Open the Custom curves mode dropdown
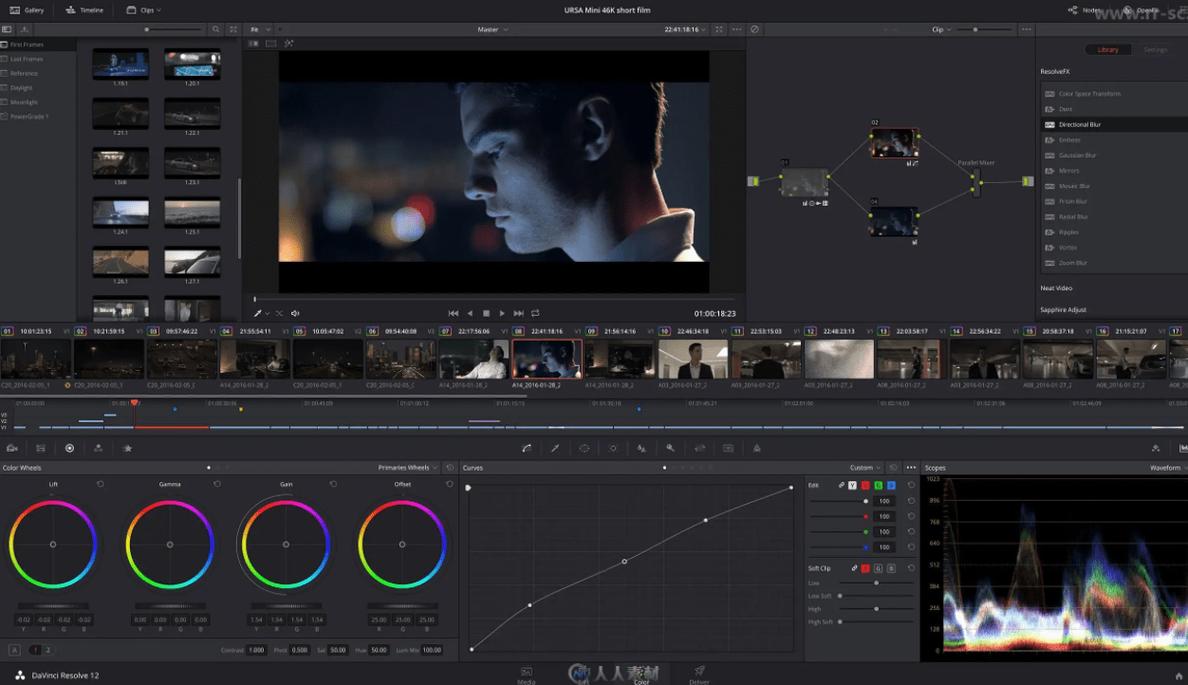Screen dimensions: 1188x685 pyautogui.click(x=865, y=468)
